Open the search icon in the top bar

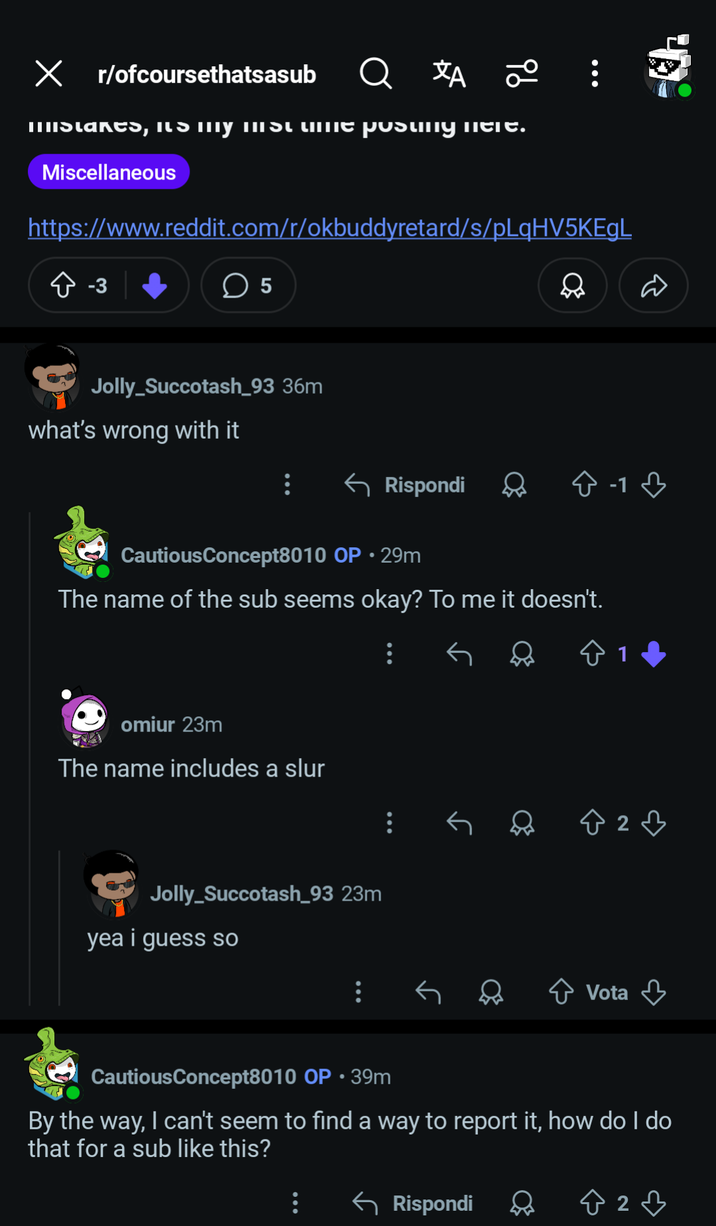375,73
